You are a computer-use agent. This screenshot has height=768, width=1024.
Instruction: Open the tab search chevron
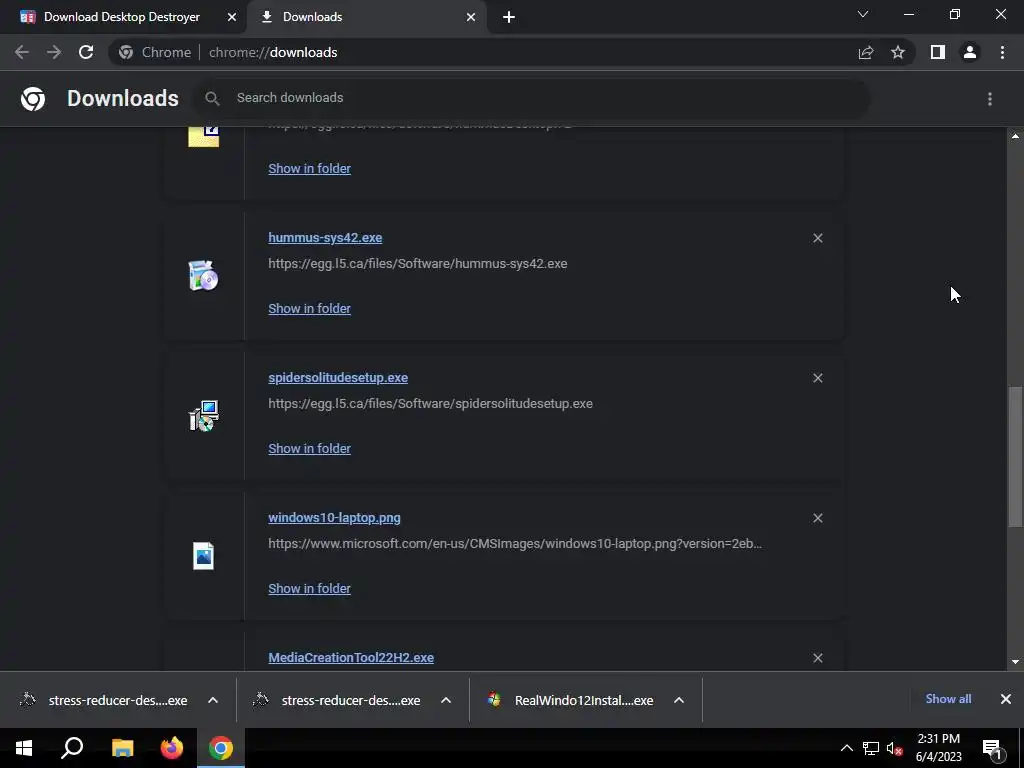tap(863, 14)
